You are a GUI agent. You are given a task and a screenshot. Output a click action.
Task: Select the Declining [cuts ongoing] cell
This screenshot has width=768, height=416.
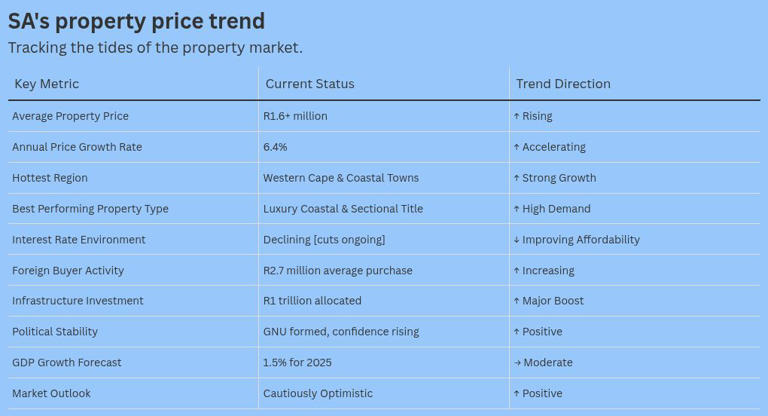pos(324,240)
